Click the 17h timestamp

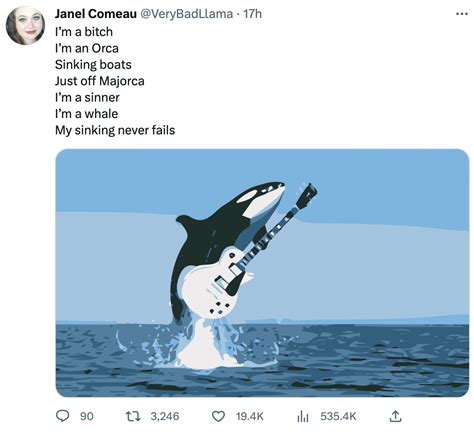[253, 14]
